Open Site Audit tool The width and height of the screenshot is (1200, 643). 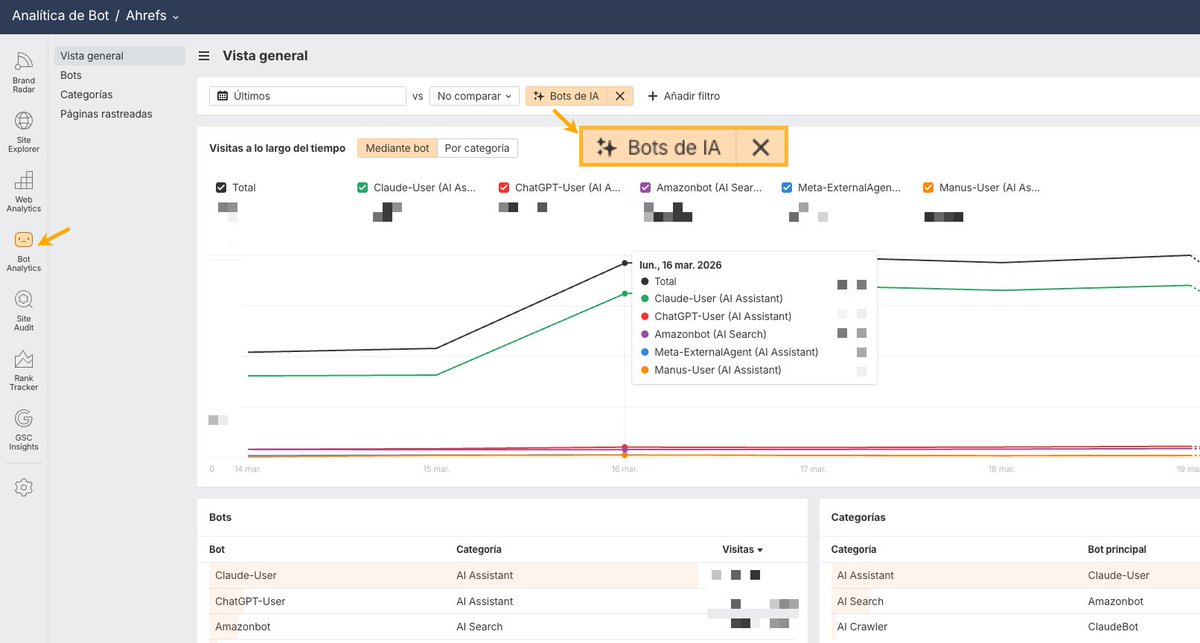point(24,311)
